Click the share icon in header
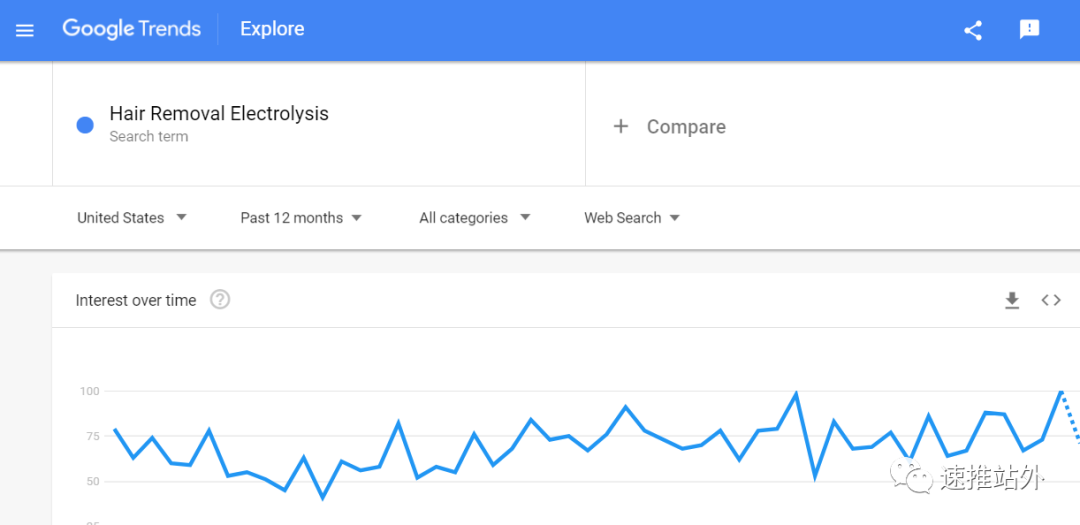 973,30
